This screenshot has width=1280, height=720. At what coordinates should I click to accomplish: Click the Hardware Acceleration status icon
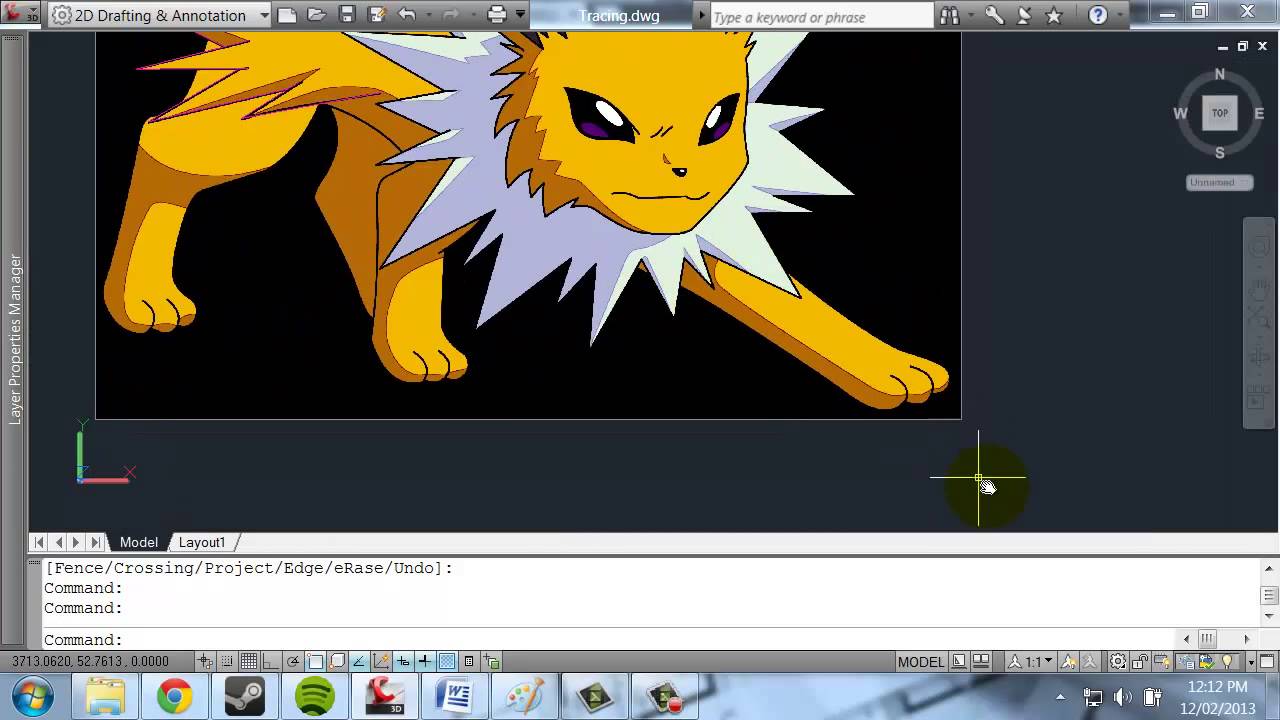click(1161, 661)
